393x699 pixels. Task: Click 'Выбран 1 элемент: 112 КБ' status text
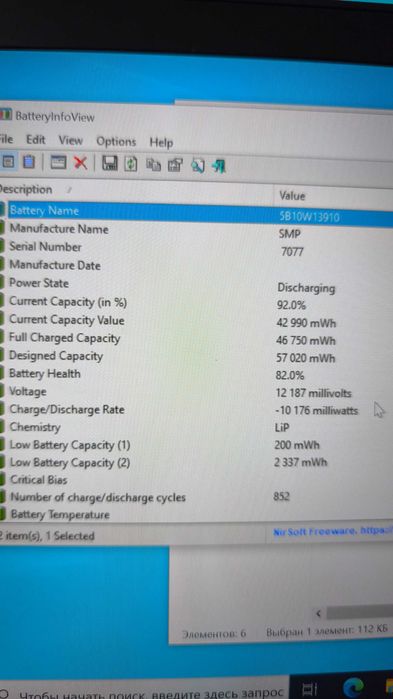click(328, 630)
